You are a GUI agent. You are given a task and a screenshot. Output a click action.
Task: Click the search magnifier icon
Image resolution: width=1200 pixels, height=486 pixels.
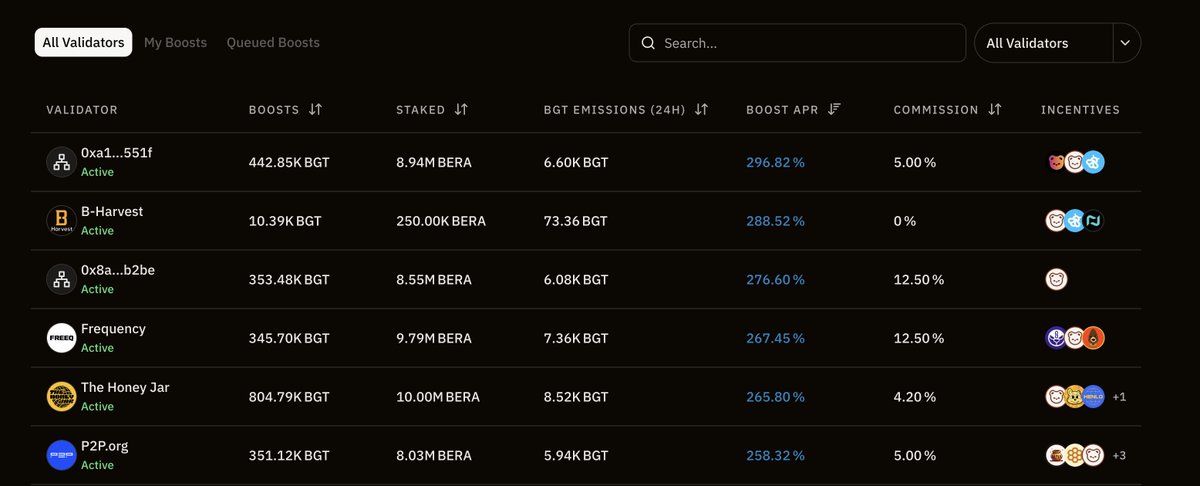coord(648,43)
